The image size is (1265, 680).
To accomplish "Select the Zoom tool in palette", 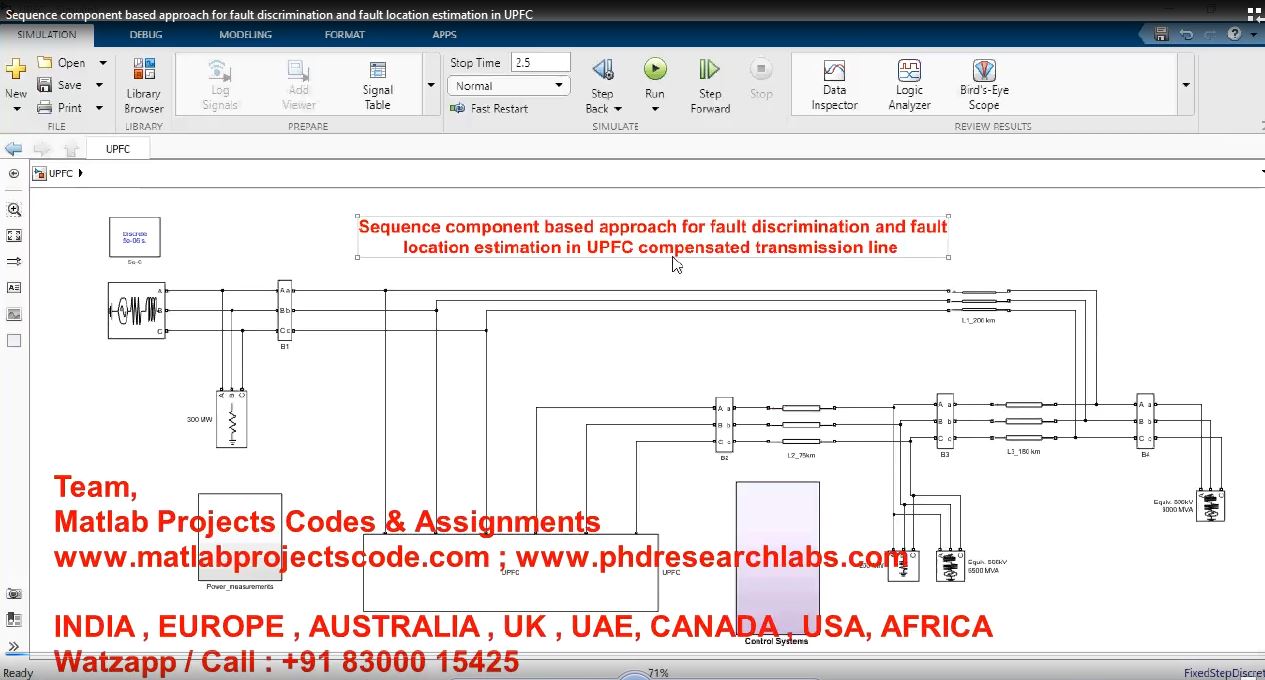I will click(x=14, y=210).
